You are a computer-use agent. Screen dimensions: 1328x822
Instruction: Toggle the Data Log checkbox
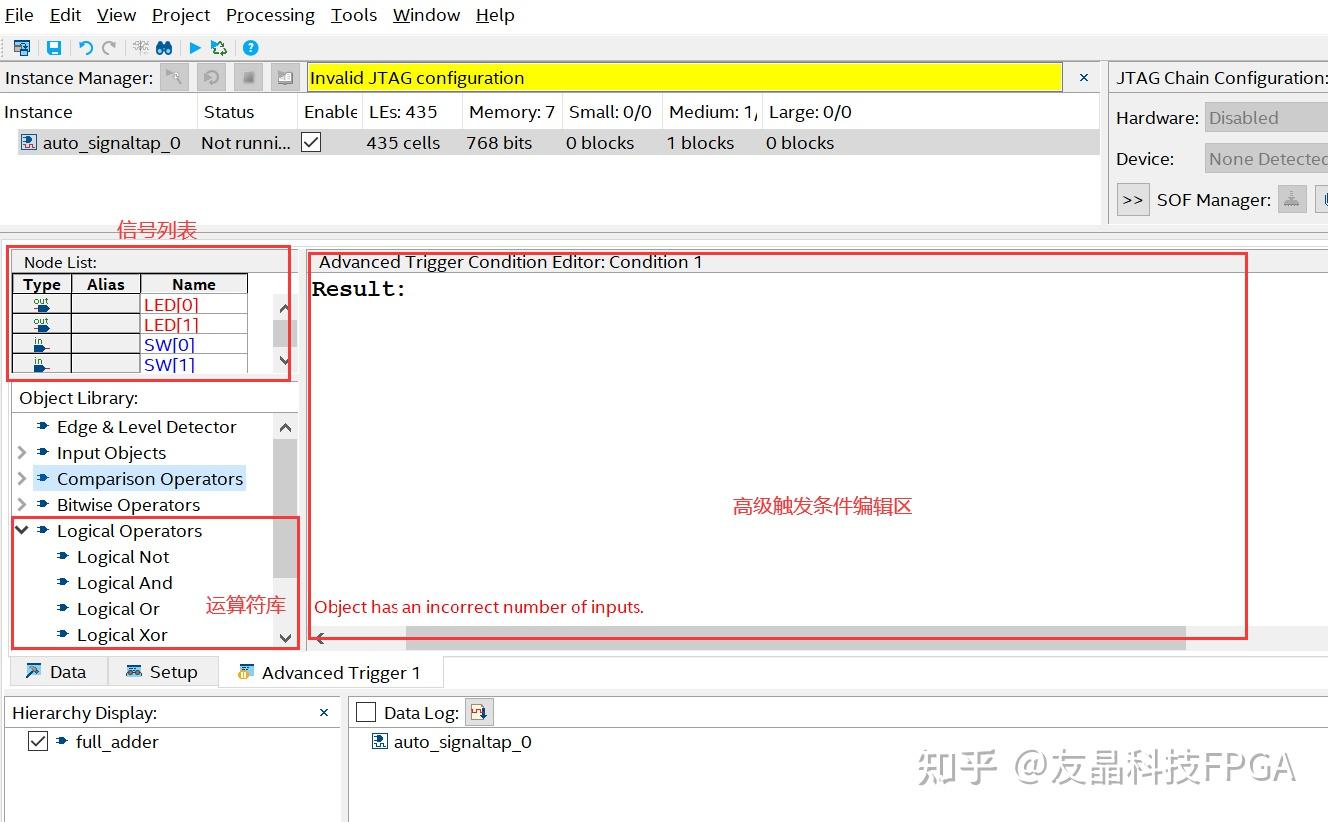click(x=365, y=711)
